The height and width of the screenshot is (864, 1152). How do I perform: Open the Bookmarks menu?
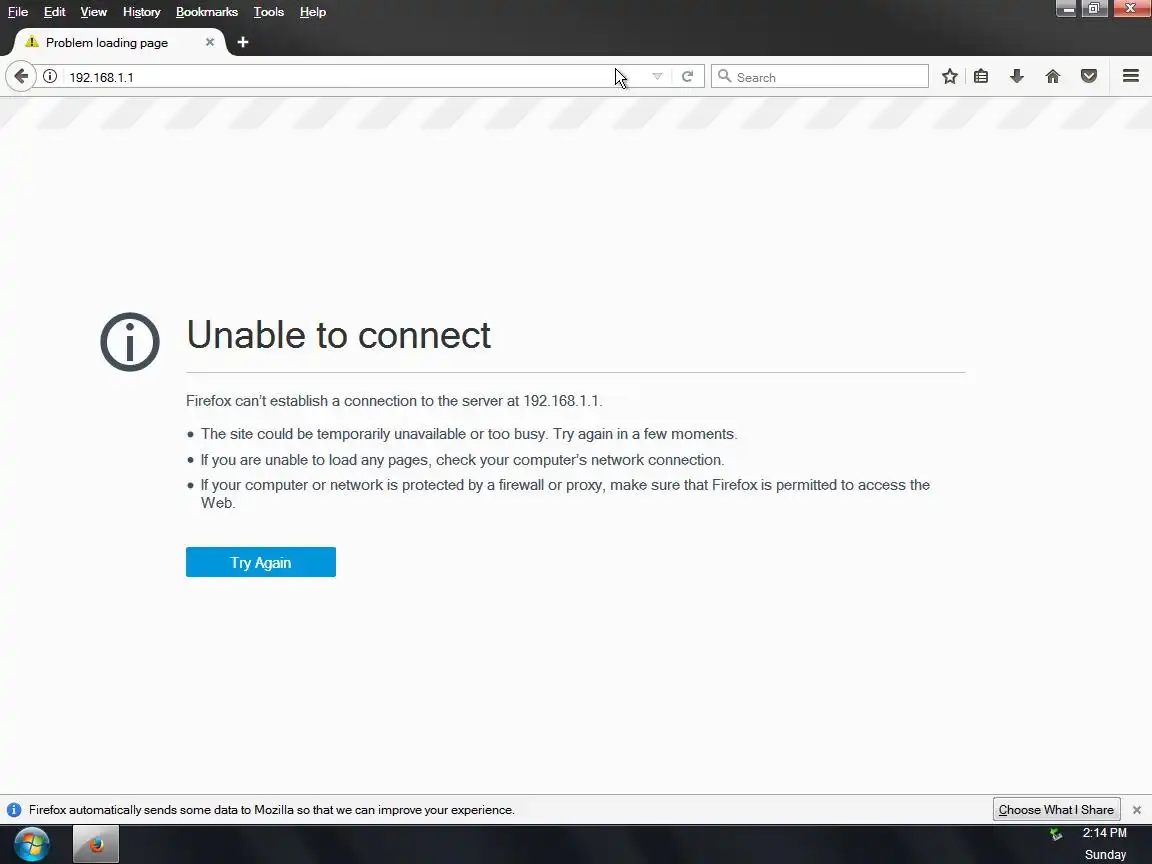206,12
